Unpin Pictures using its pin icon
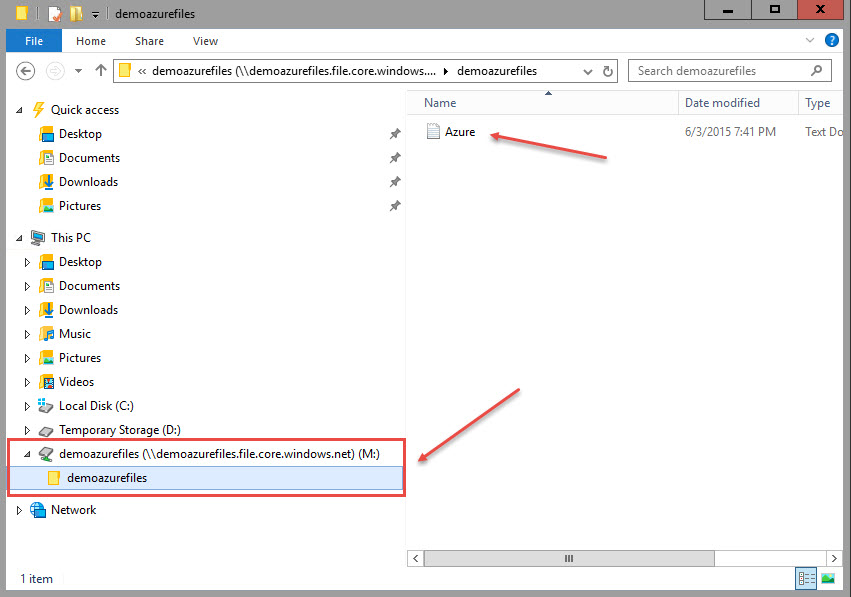This screenshot has width=851, height=597. (395, 206)
